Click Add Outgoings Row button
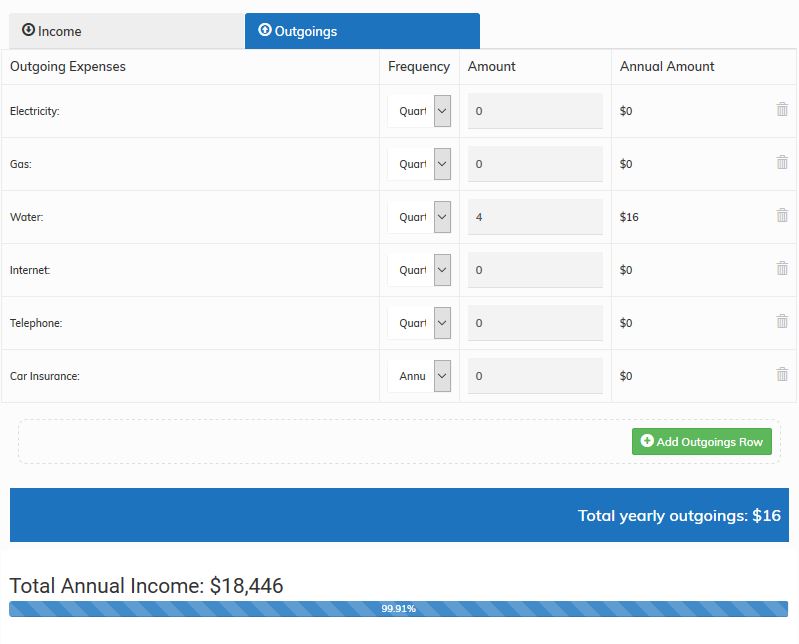This screenshot has height=644, width=799. point(702,441)
